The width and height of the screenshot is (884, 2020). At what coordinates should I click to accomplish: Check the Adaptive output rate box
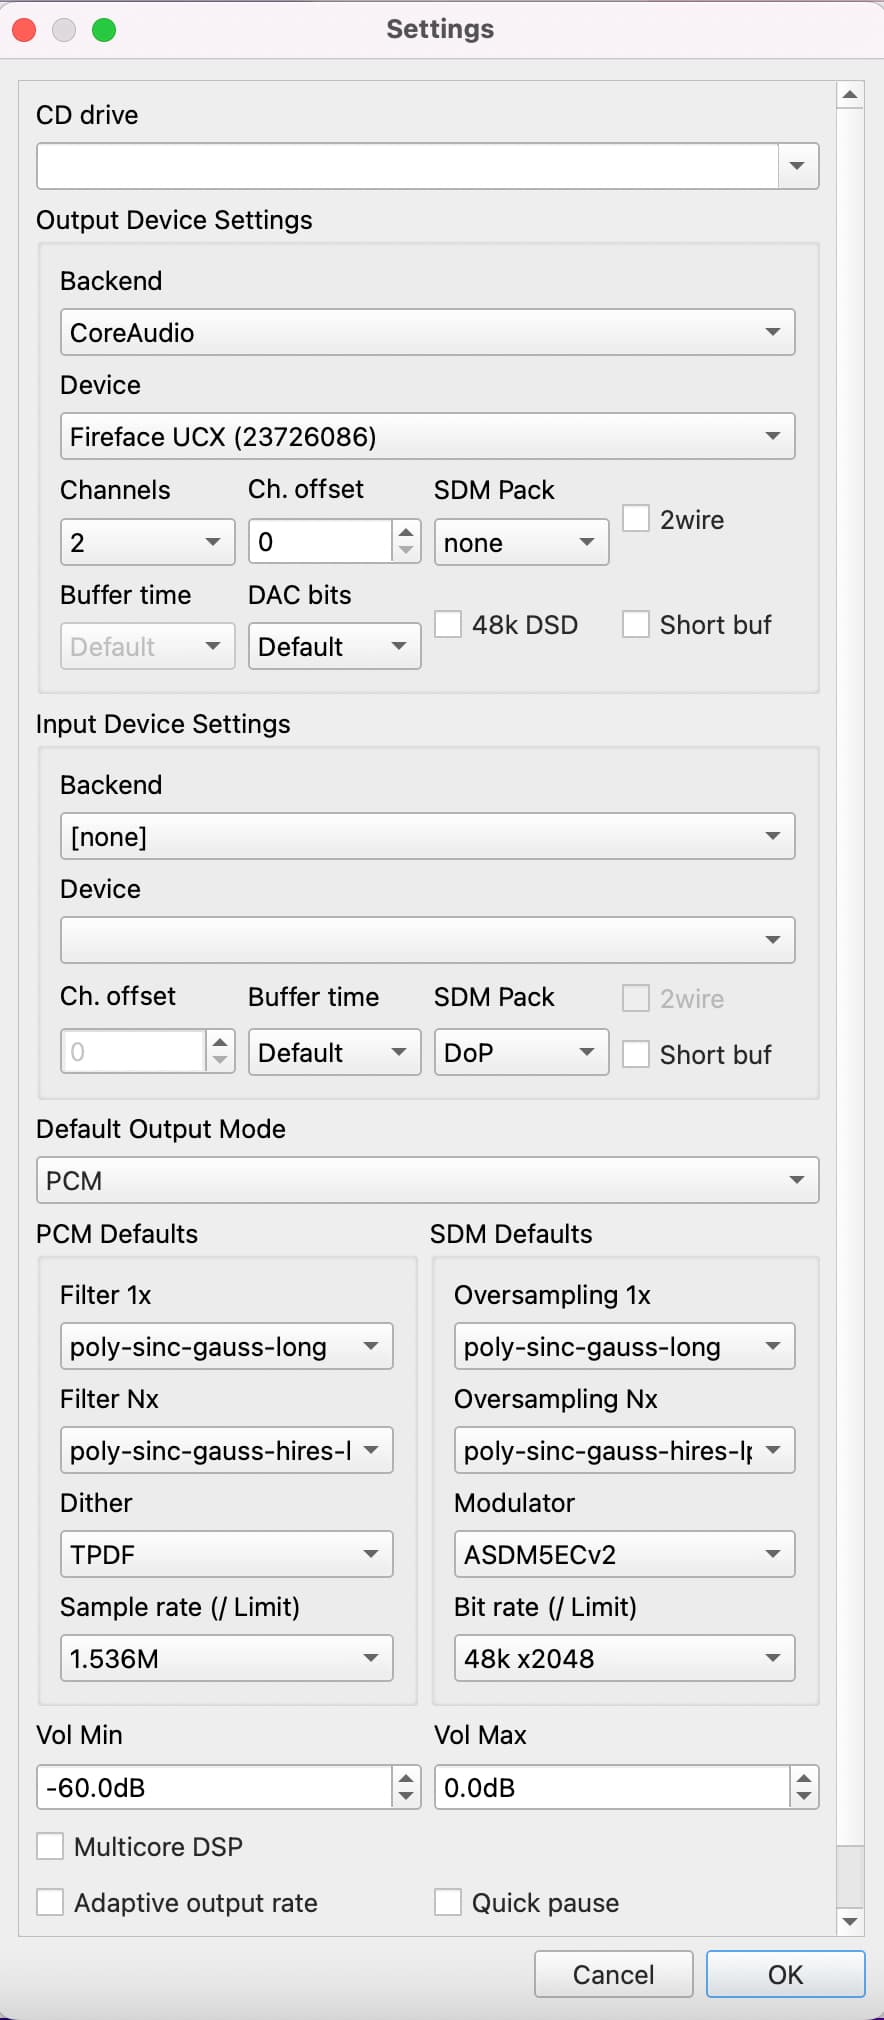[x=50, y=1902]
